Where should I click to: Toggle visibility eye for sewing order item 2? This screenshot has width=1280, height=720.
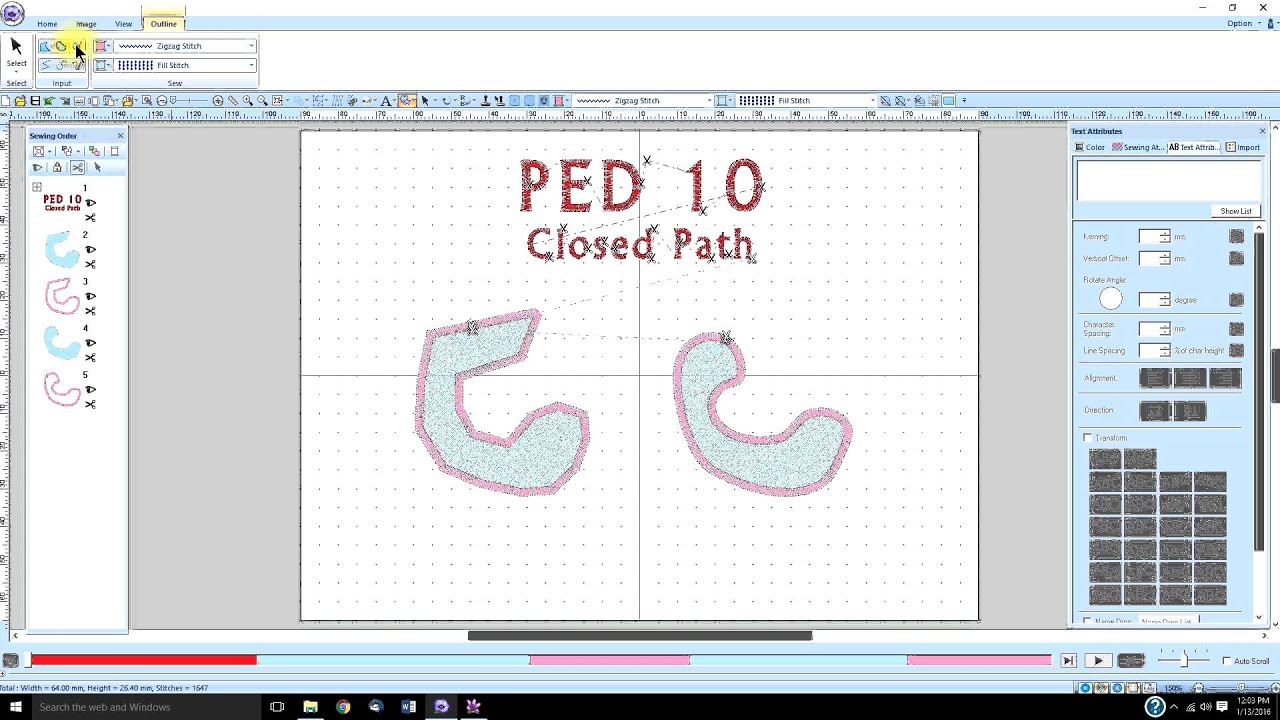(x=90, y=250)
